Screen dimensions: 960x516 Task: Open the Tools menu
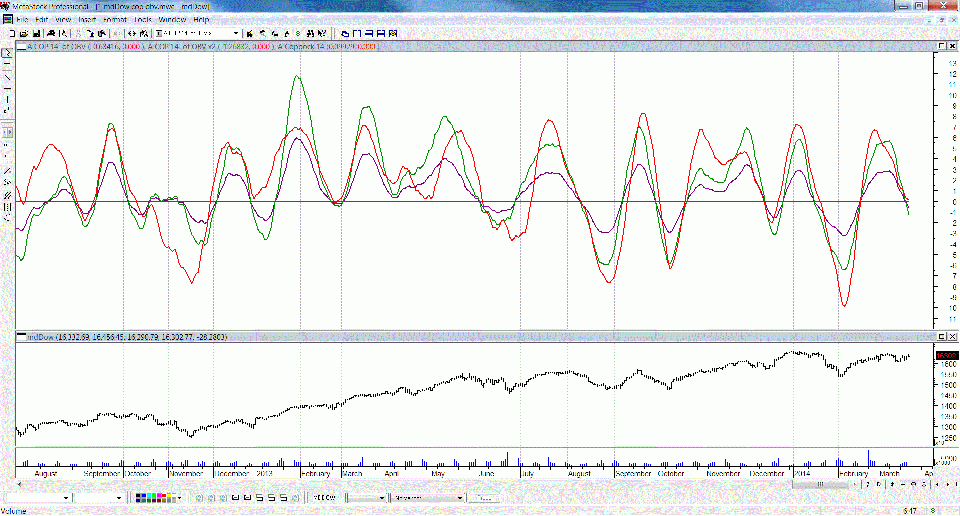pyautogui.click(x=143, y=19)
